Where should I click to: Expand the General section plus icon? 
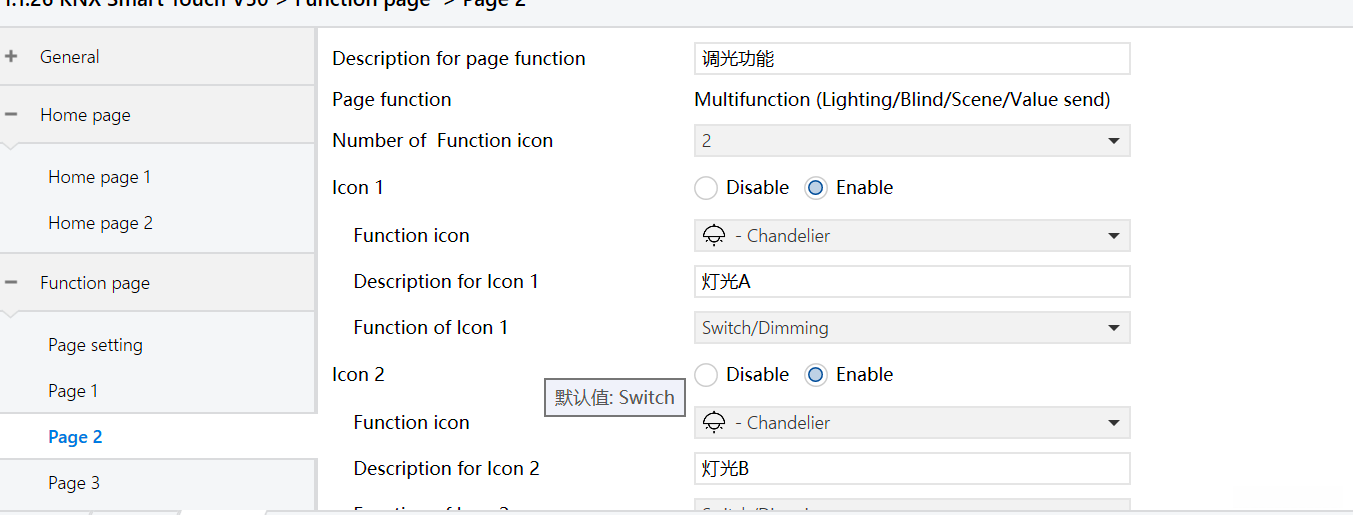click(x=11, y=57)
